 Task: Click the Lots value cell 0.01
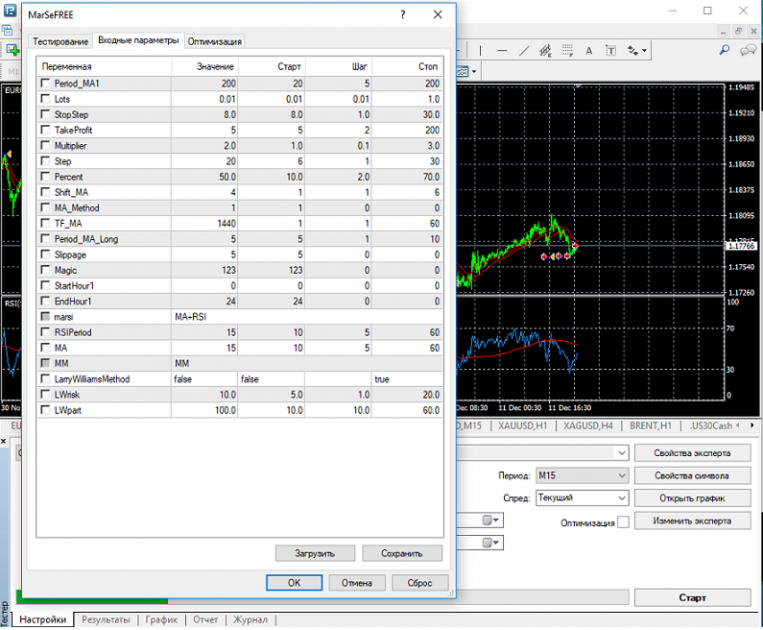[204, 99]
